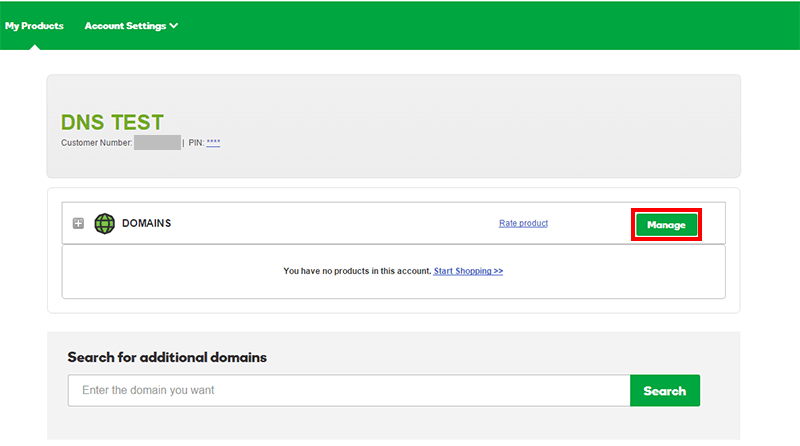Focus the 'Enter the domain you want' field

pyautogui.click(x=348, y=390)
